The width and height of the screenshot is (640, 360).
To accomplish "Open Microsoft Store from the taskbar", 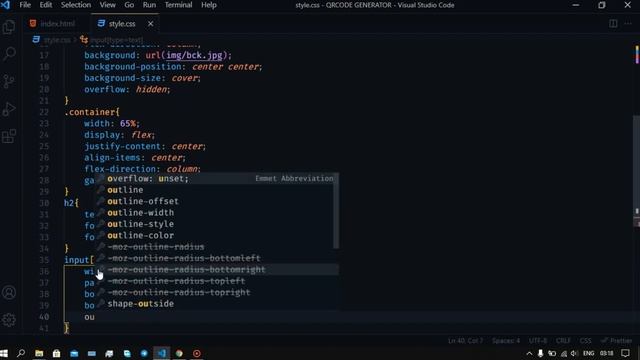I will pyautogui.click(x=56, y=353).
